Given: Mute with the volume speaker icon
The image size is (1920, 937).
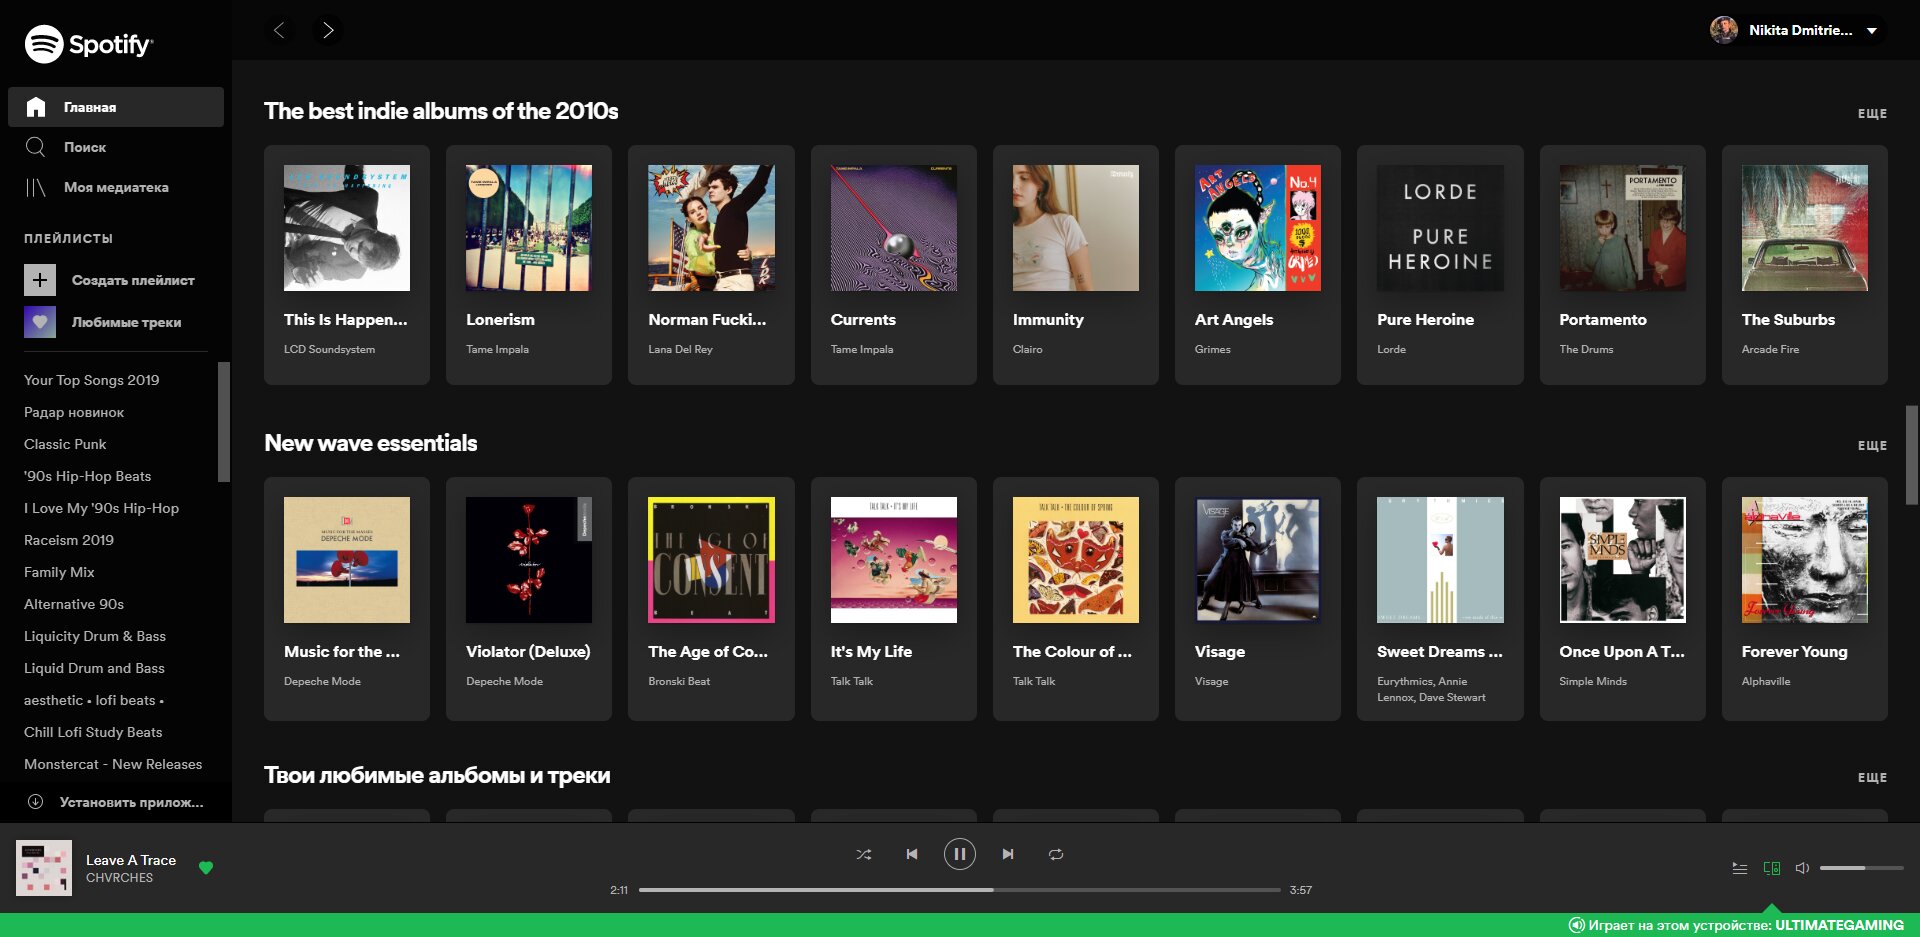Looking at the screenshot, I should pyautogui.click(x=1802, y=868).
